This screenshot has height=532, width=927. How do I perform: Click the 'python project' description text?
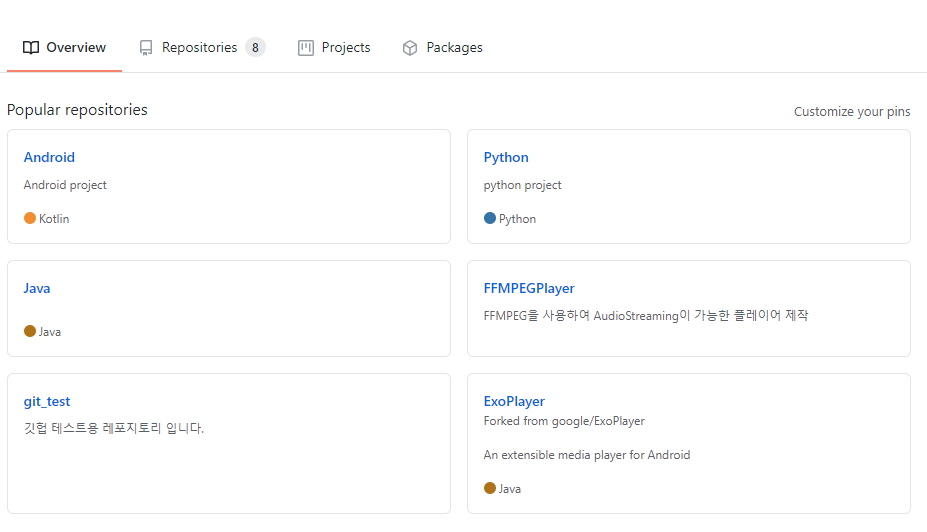522,185
